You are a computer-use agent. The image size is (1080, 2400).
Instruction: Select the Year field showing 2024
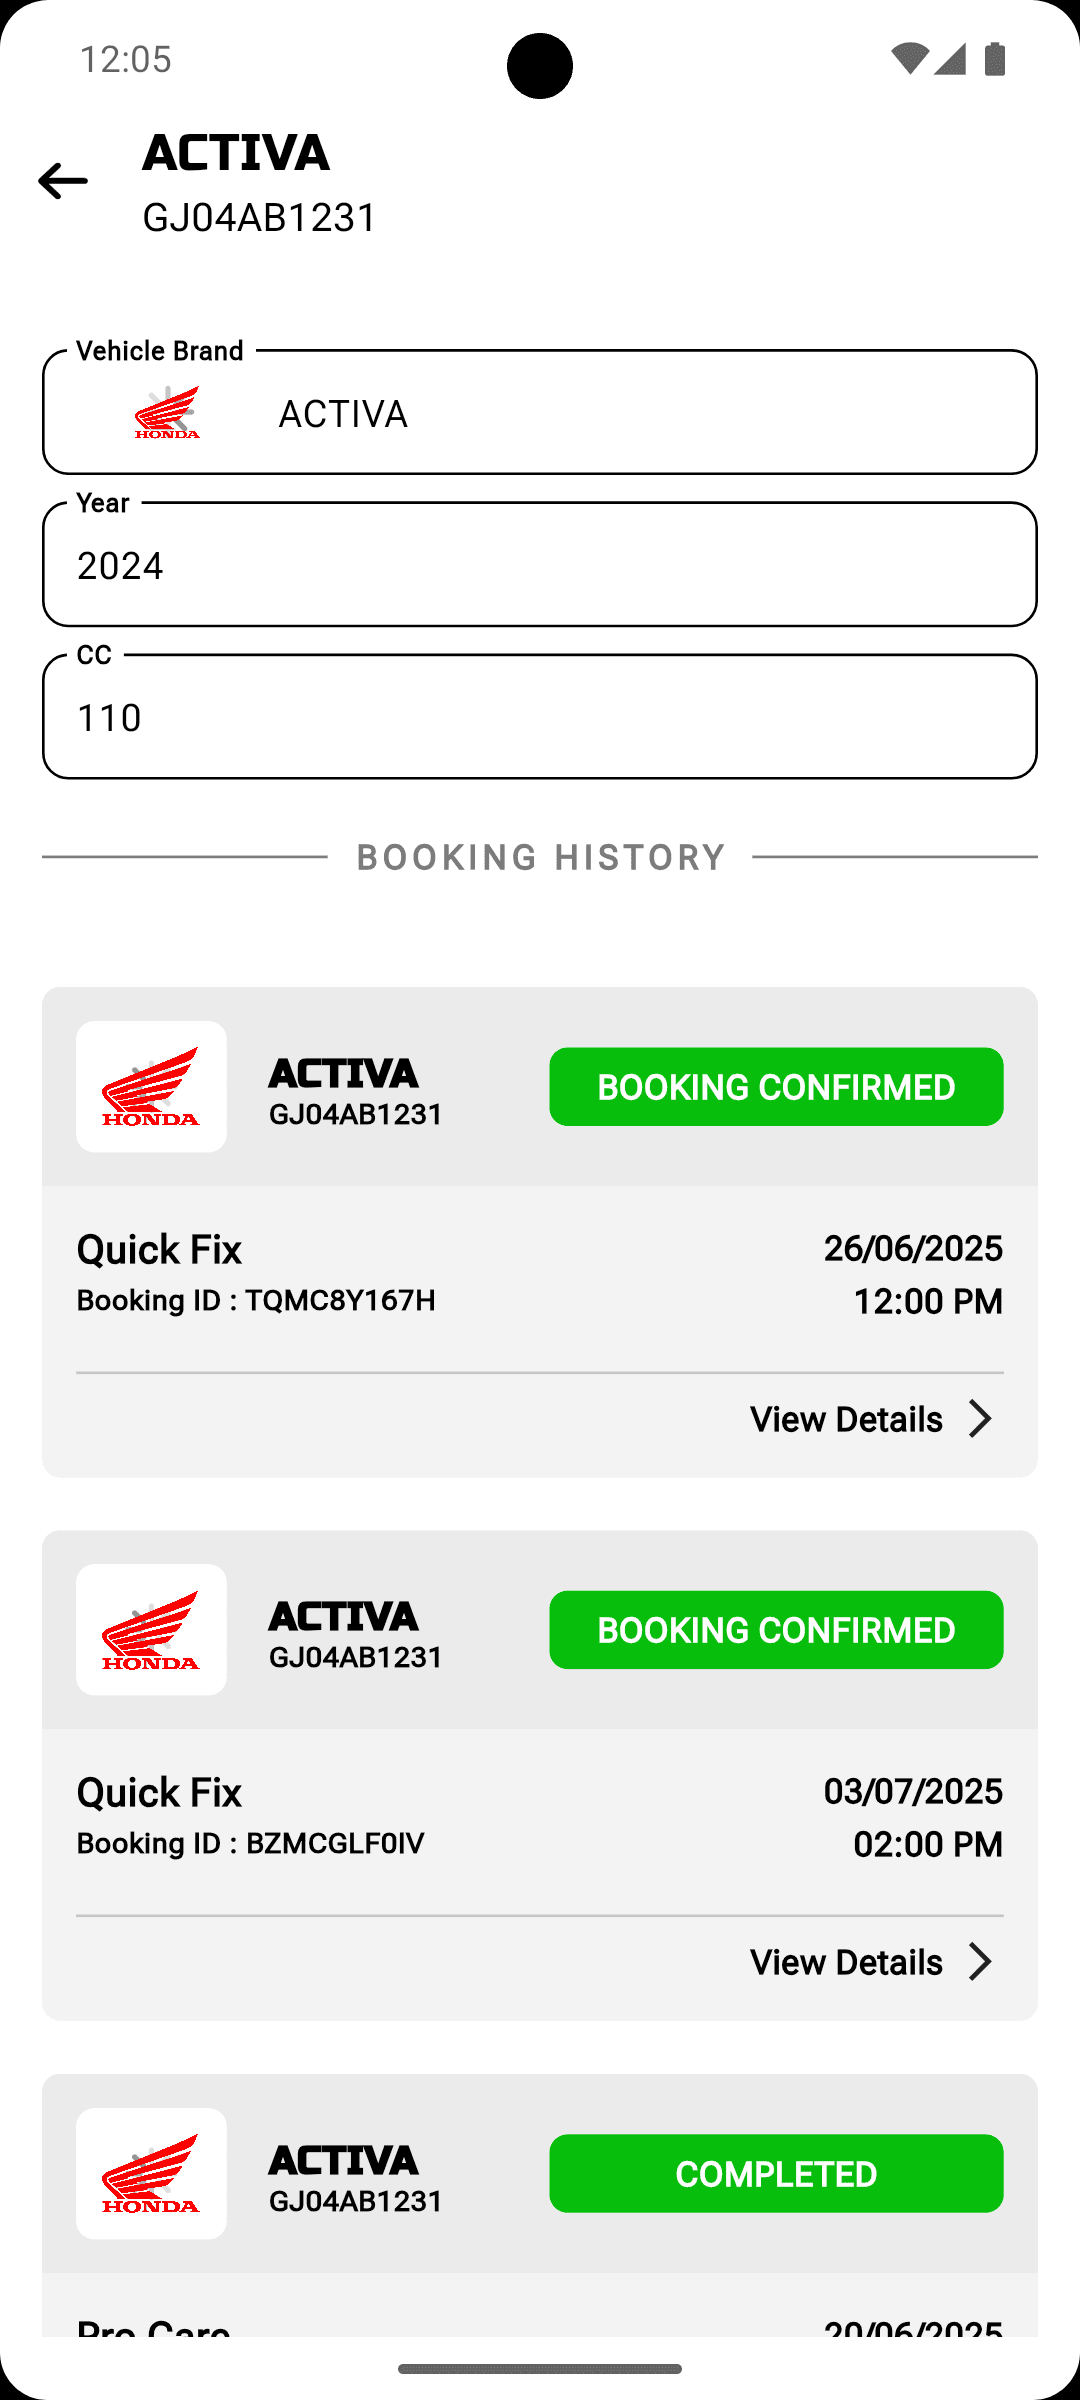(540, 565)
